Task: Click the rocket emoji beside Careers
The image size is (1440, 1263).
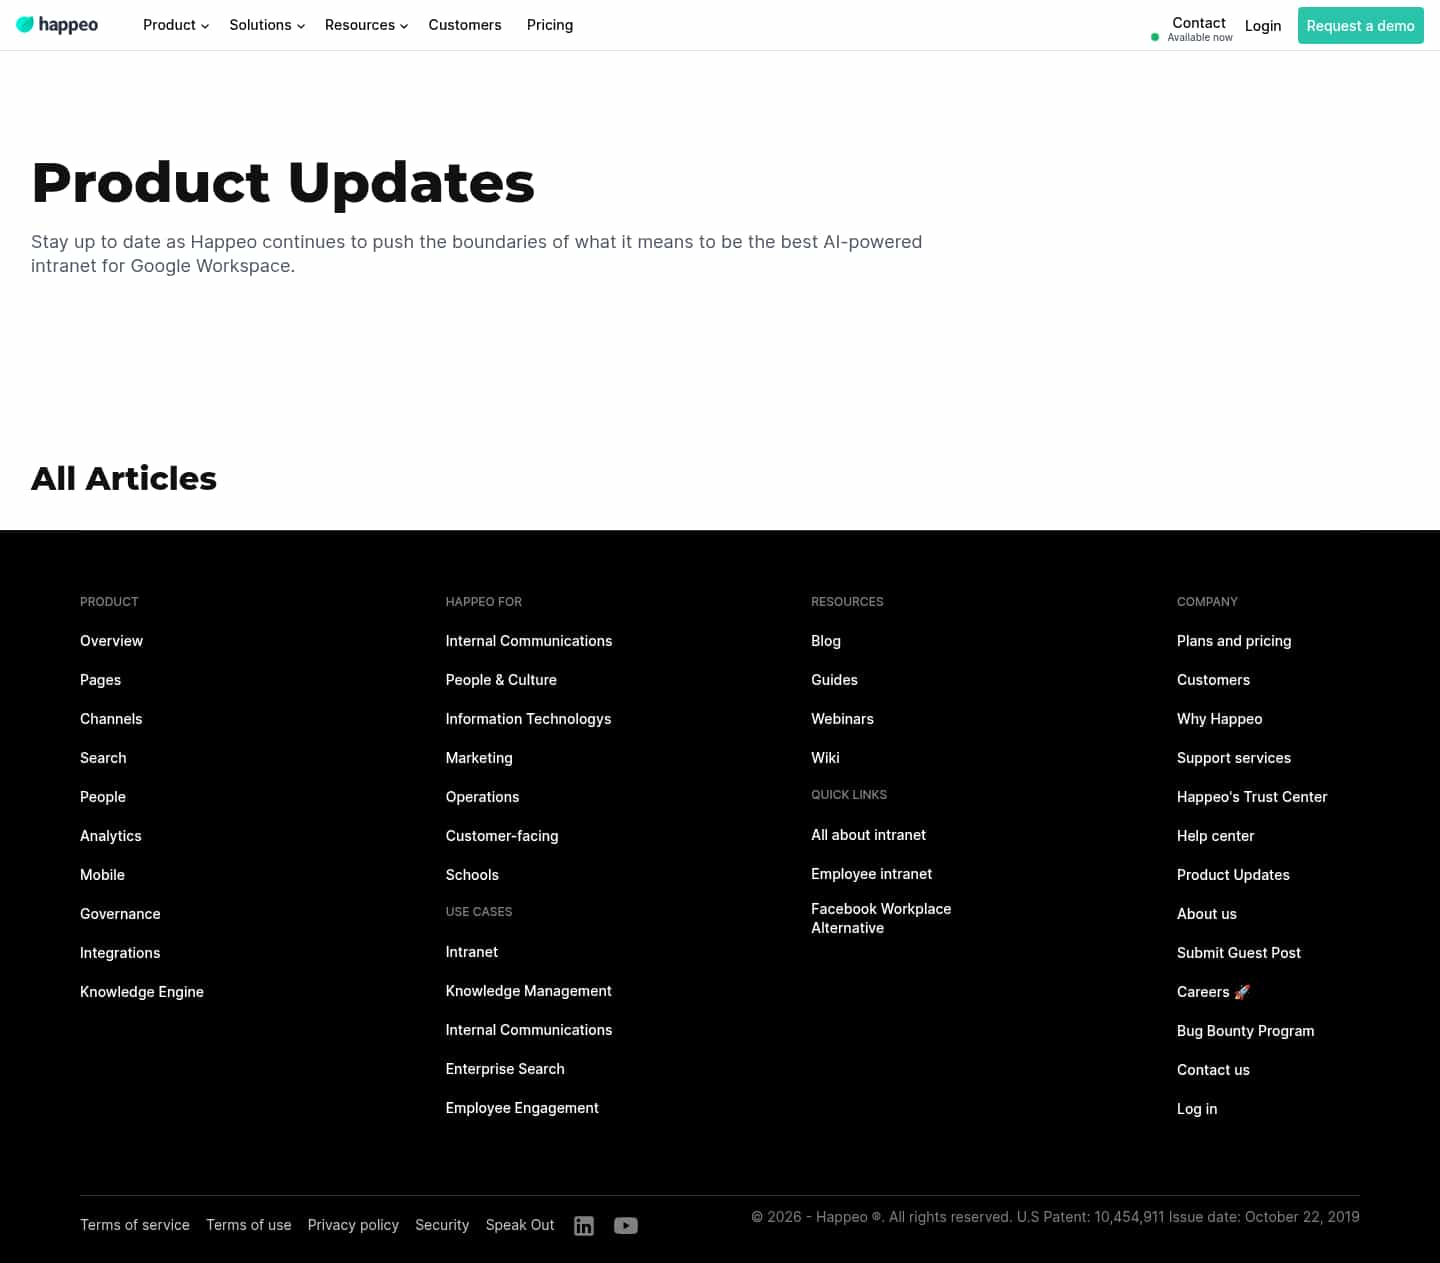Action: [1242, 991]
